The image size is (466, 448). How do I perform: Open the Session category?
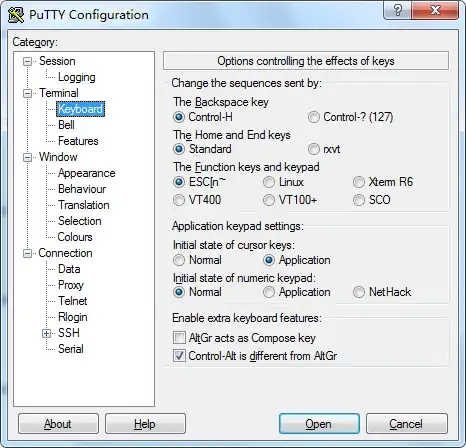pos(57,61)
